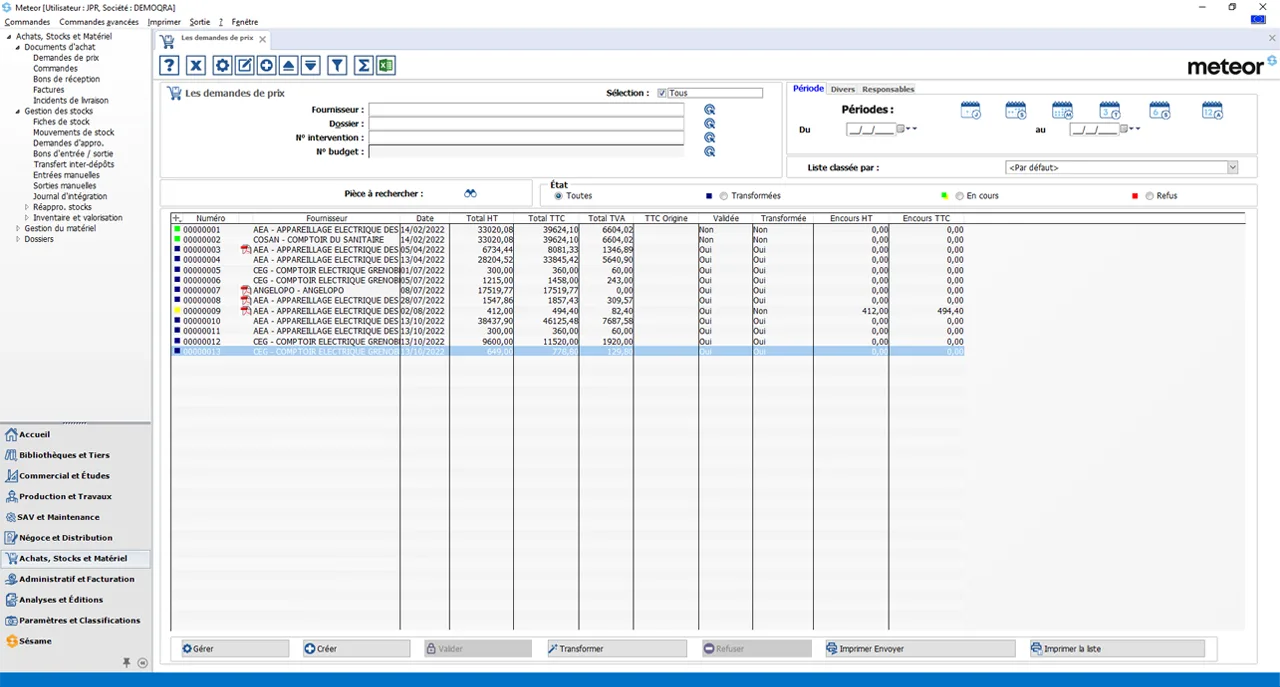Open the Commandes avancées menu

click(99, 22)
